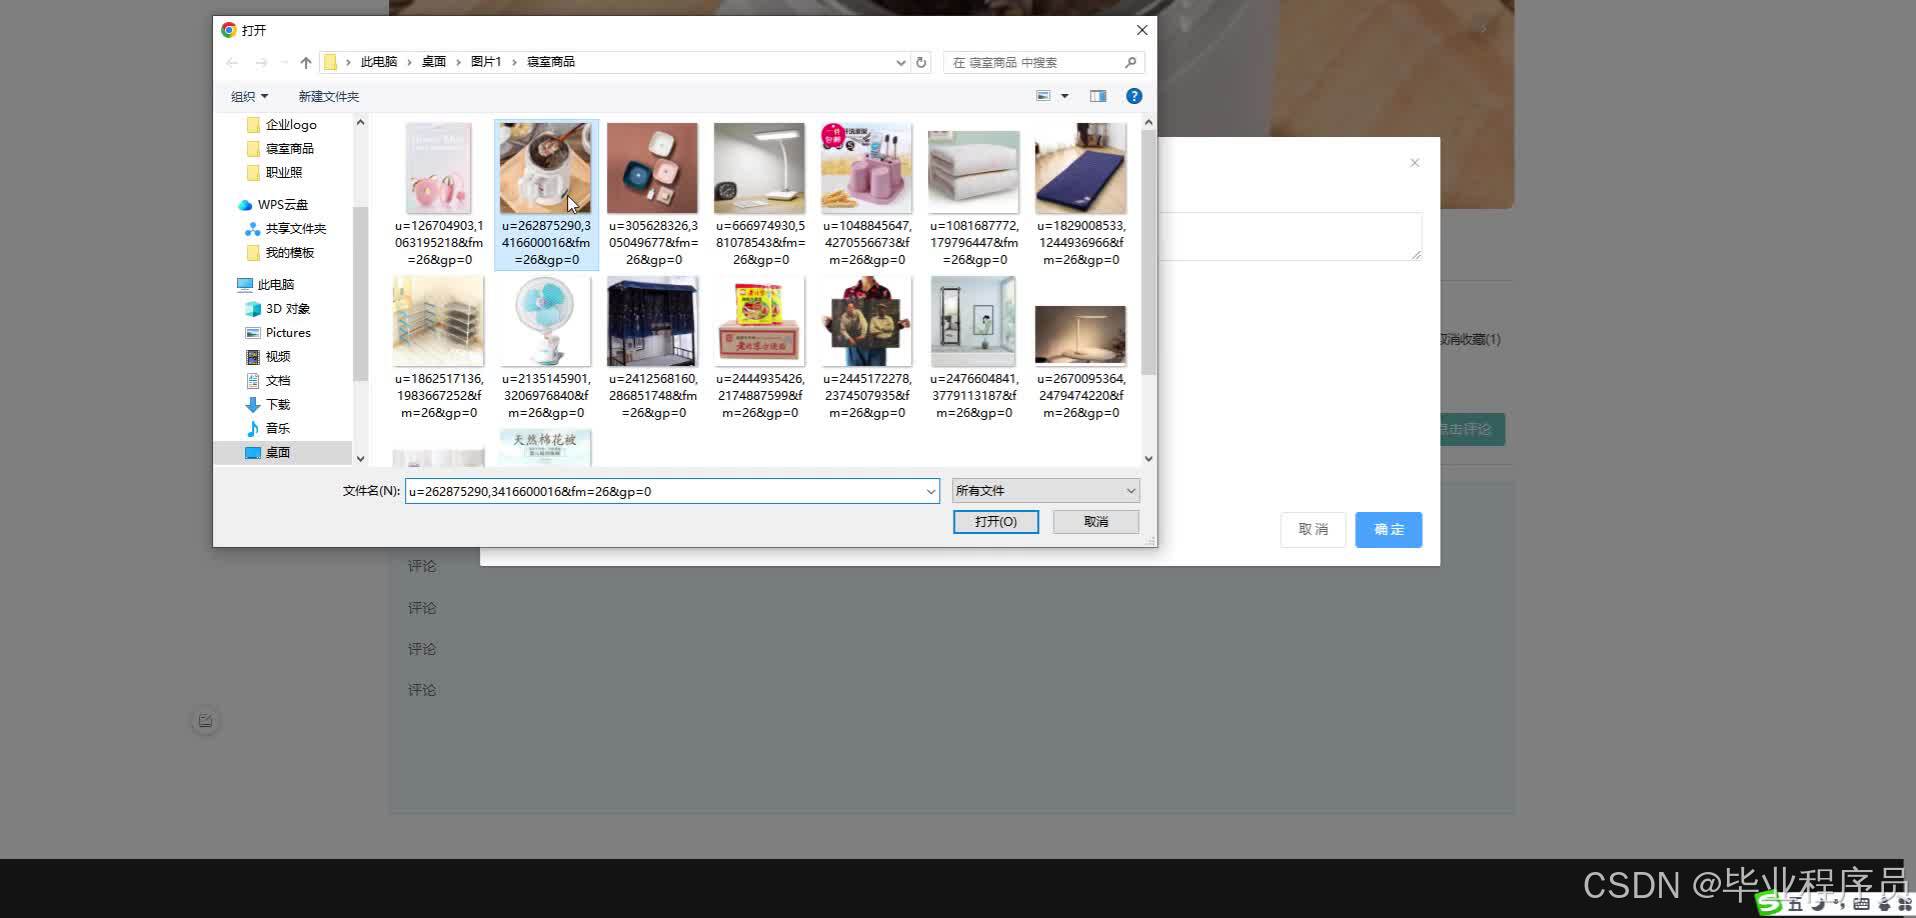
Task: Select 3D 对象 in navigation pane
Action: pyautogui.click(x=278, y=309)
